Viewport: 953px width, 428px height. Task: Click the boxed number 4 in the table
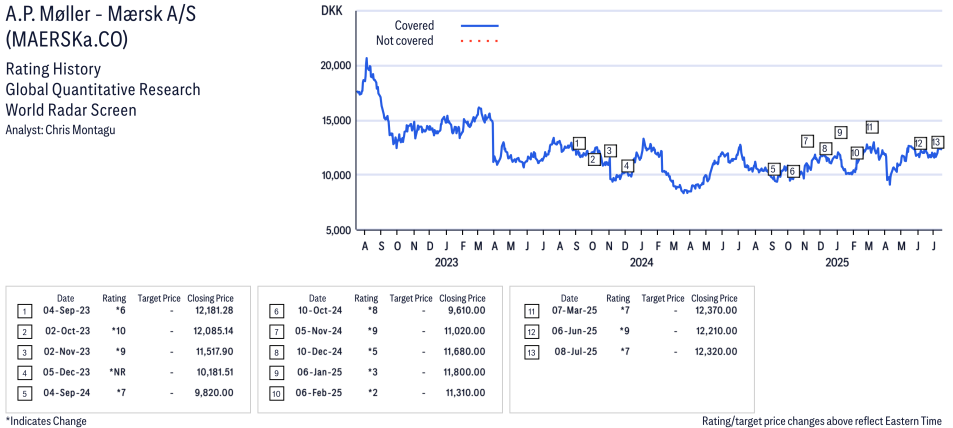[24, 373]
